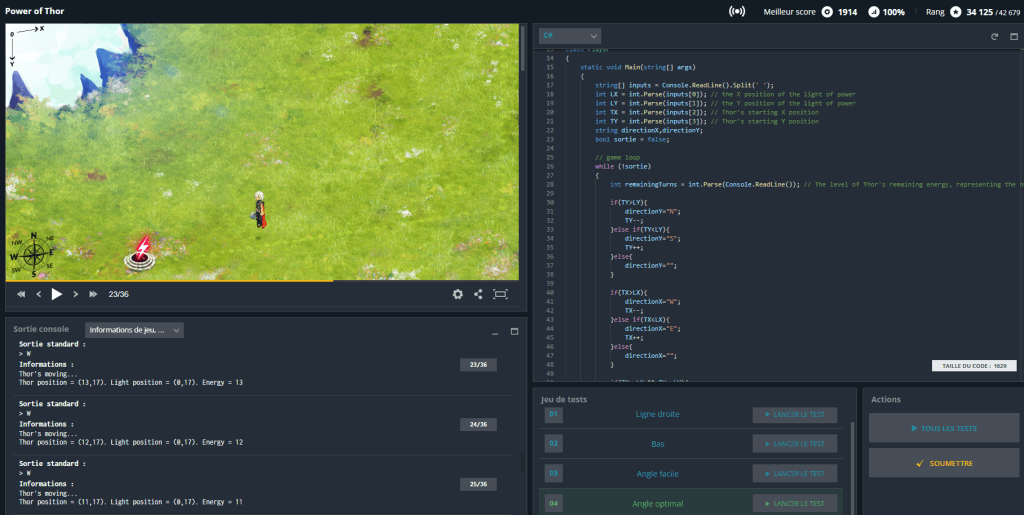Toggle fullscreen mode for game viewer

click(x=500, y=294)
